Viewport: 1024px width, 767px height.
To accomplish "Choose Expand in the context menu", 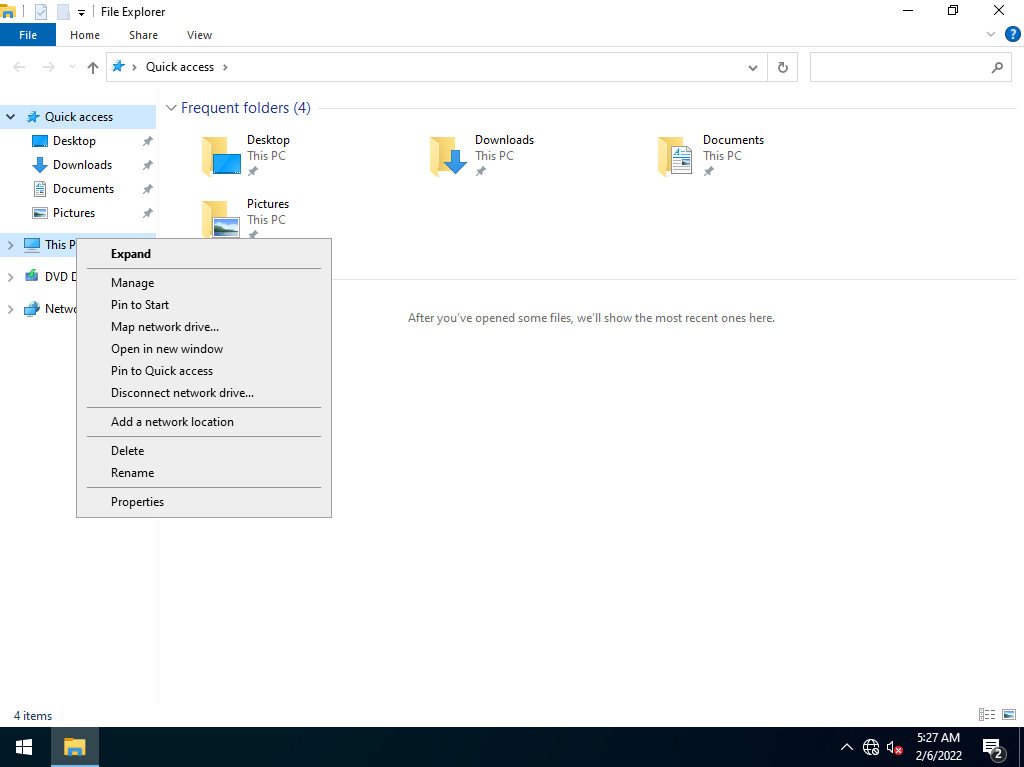I will [204, 254].
